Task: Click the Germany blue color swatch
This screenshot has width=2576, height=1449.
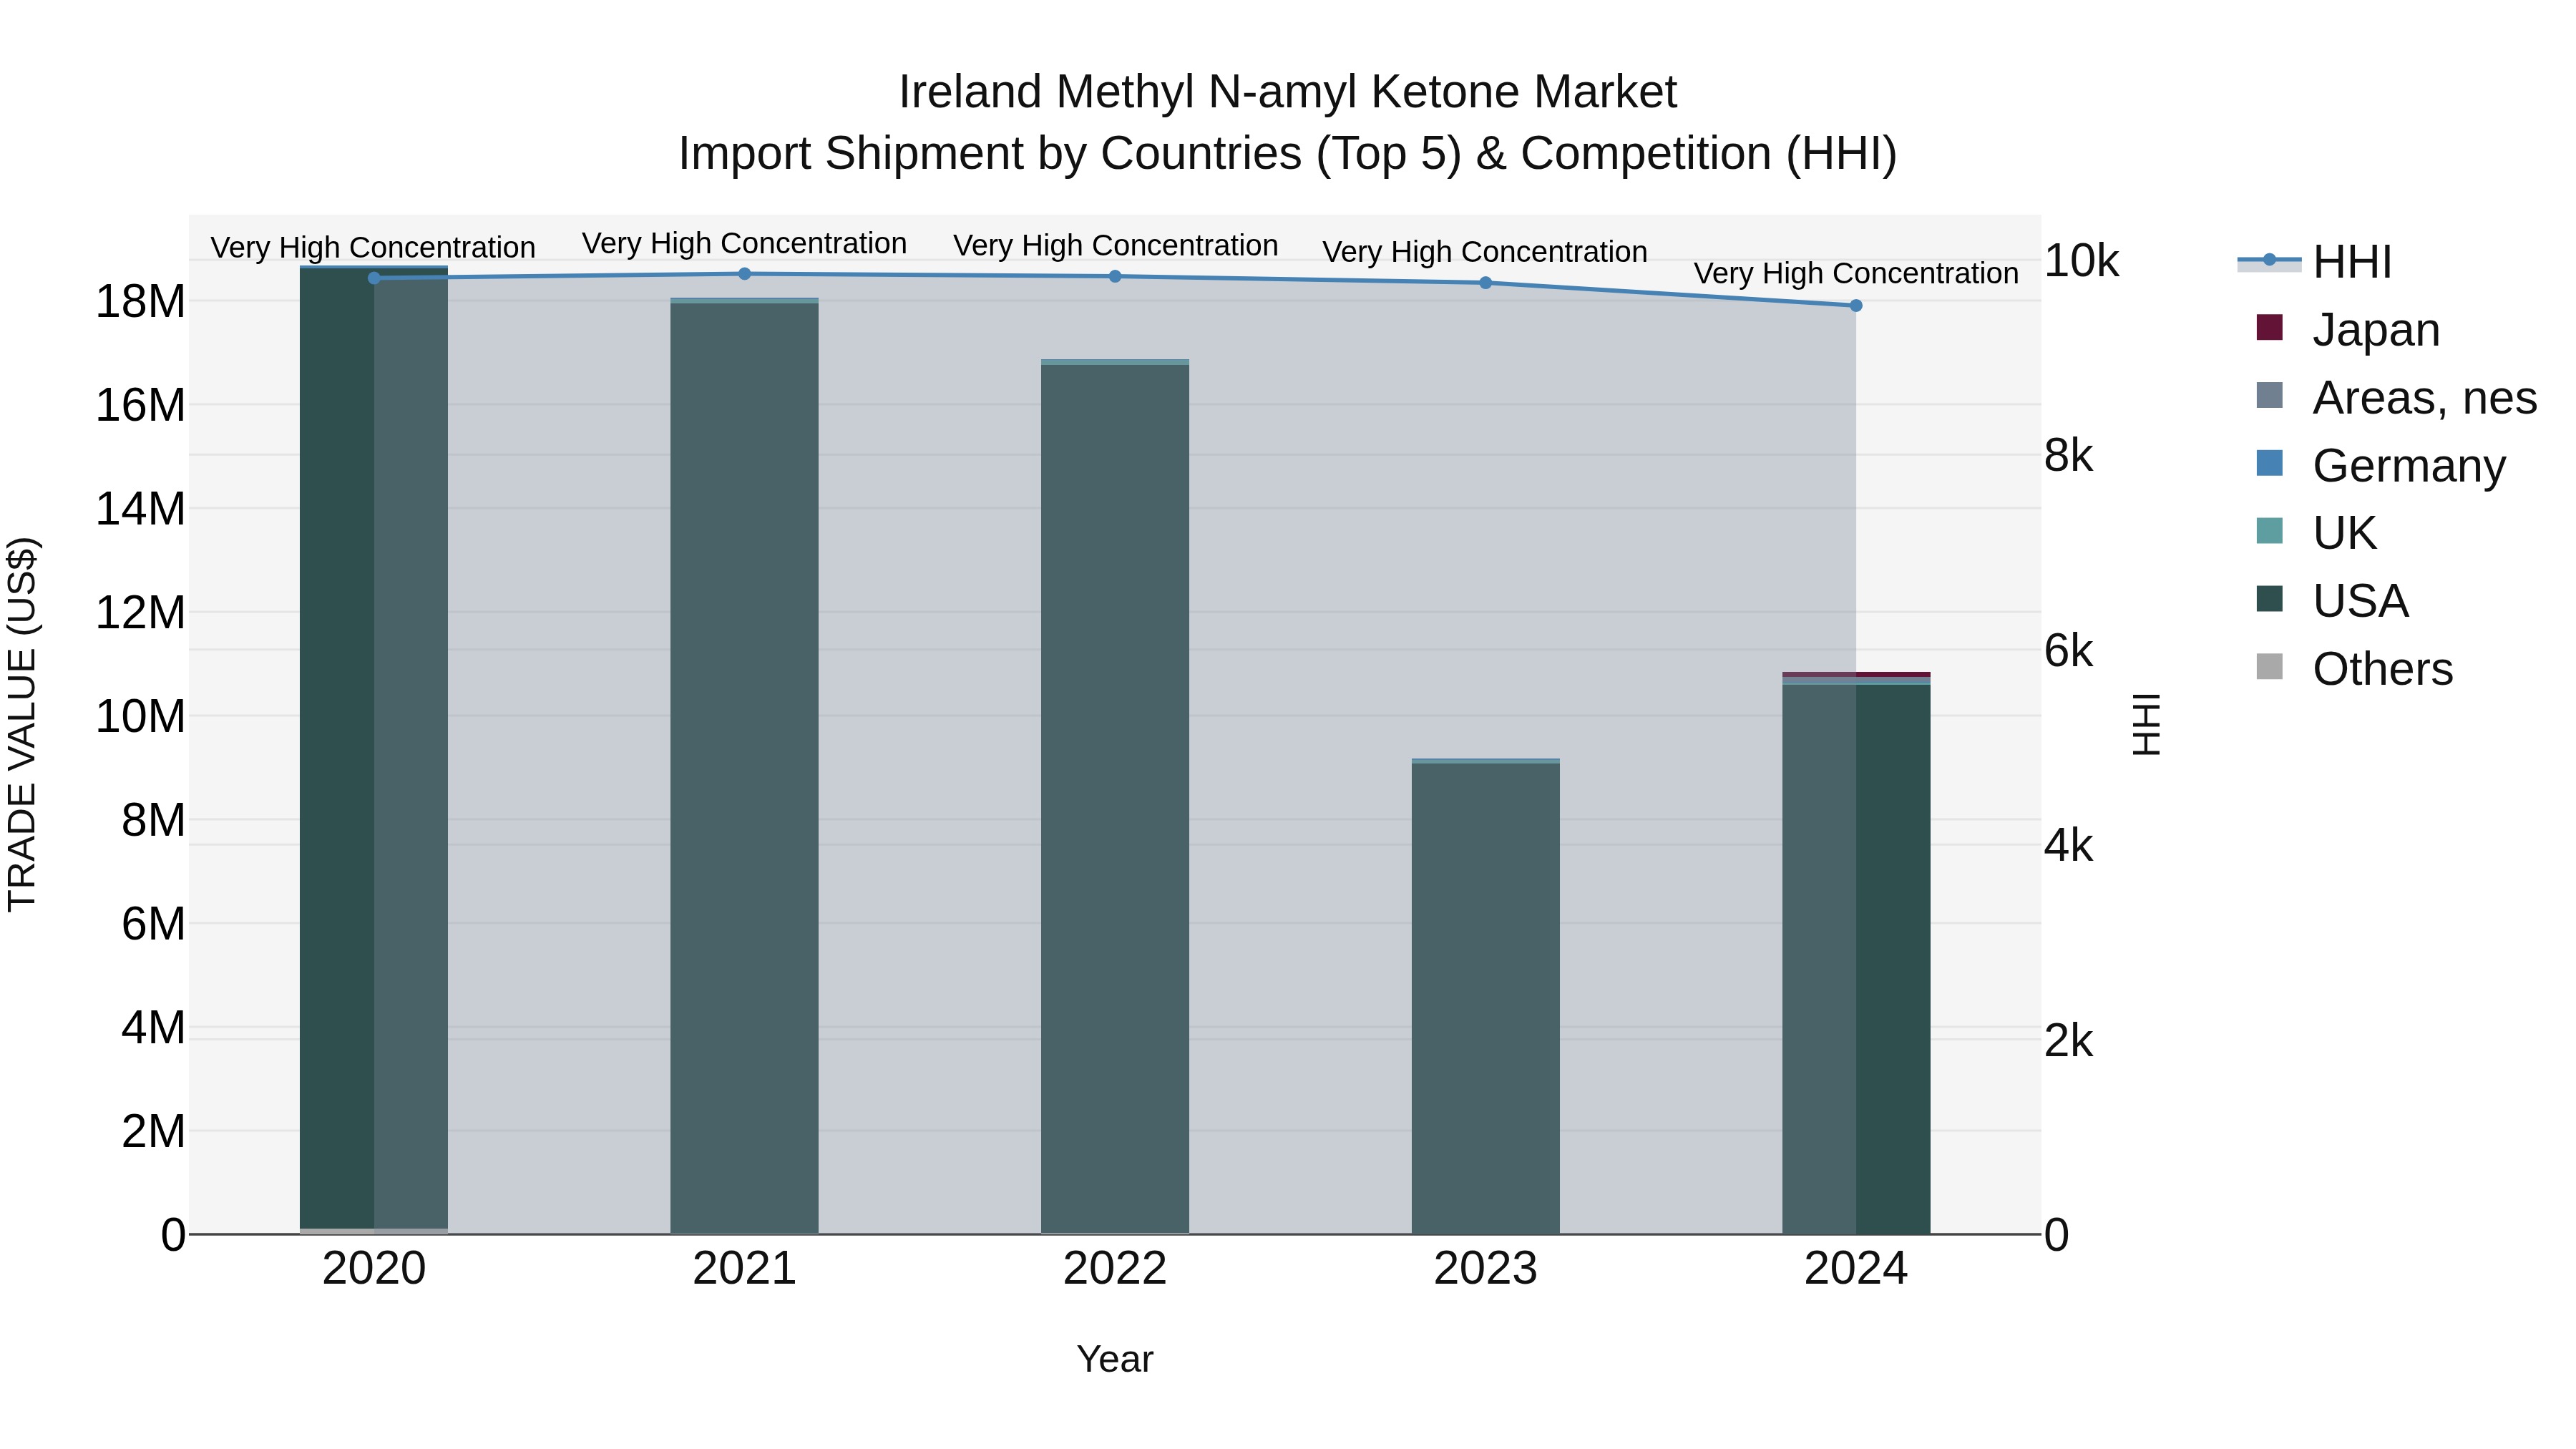Action: click(x=2270, y=463)
